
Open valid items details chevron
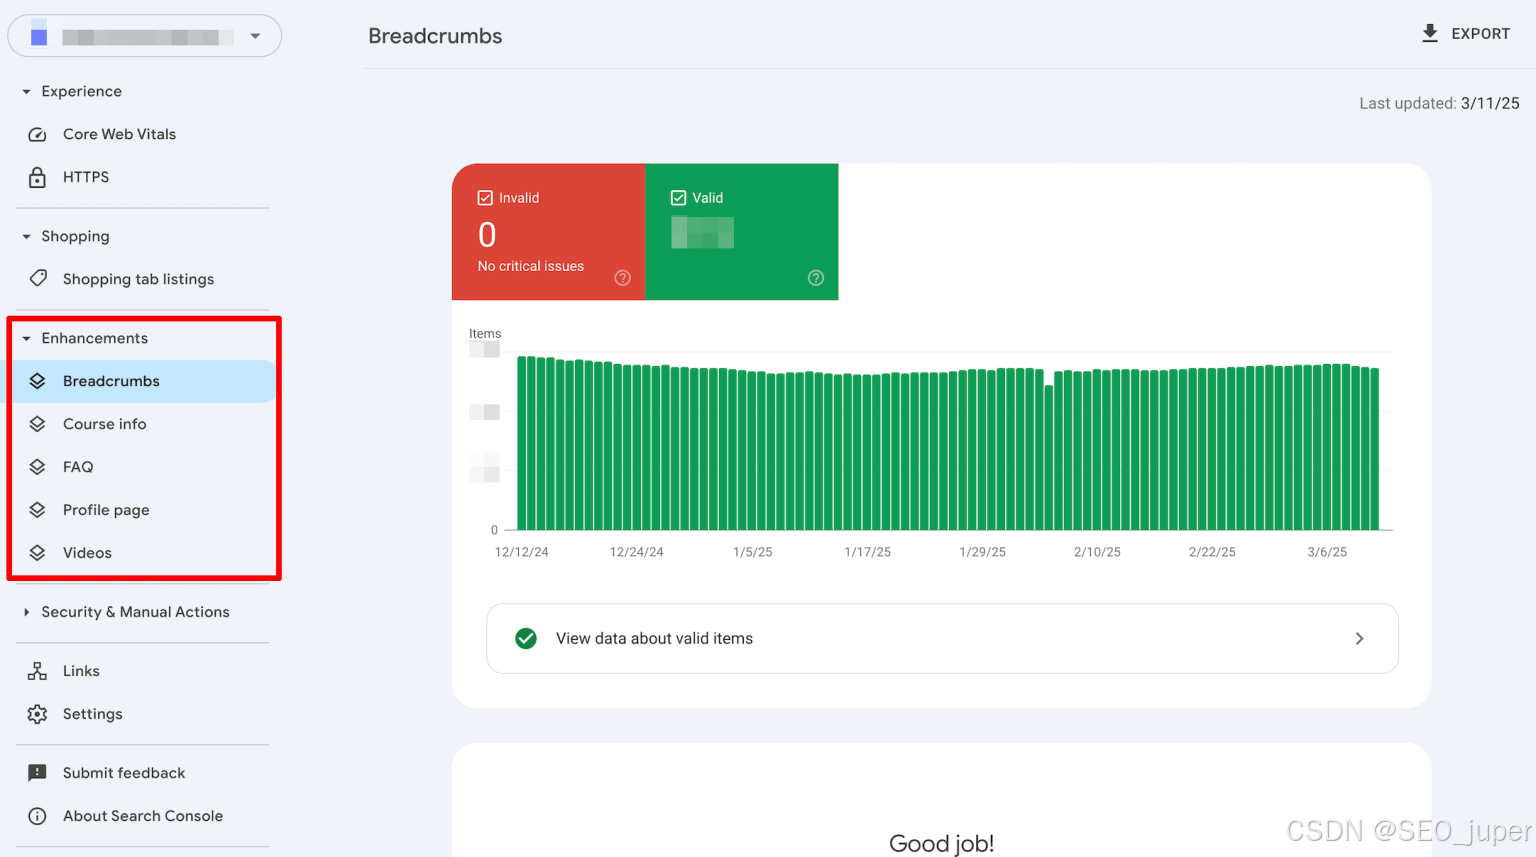(x=1359, y=638)
